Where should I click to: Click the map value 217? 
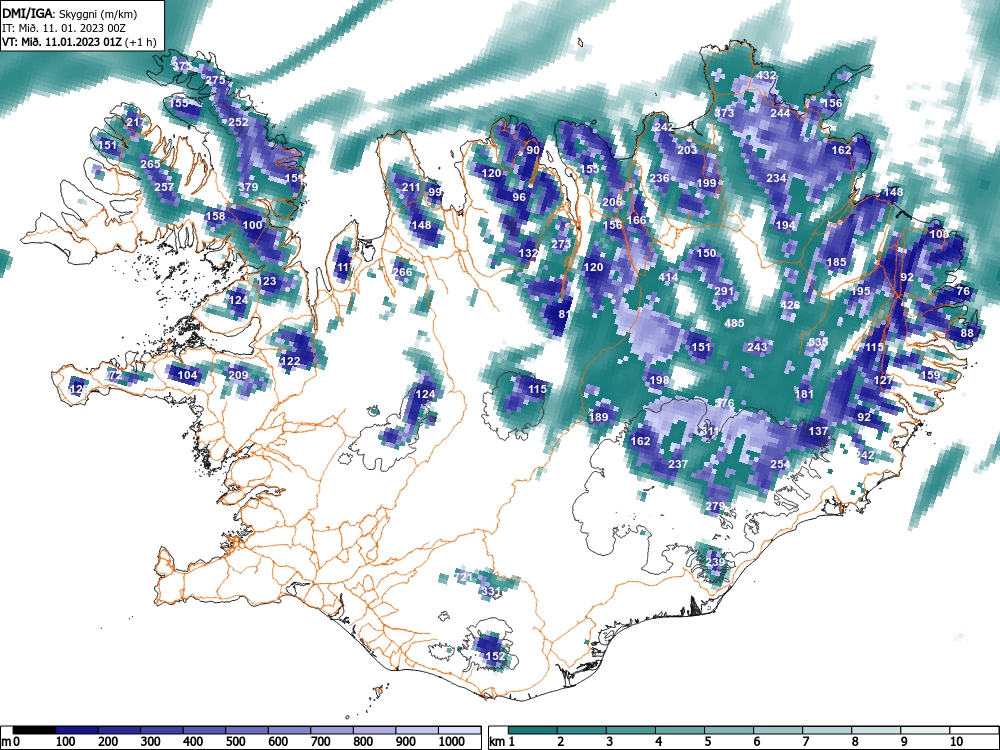pos(135,122)
